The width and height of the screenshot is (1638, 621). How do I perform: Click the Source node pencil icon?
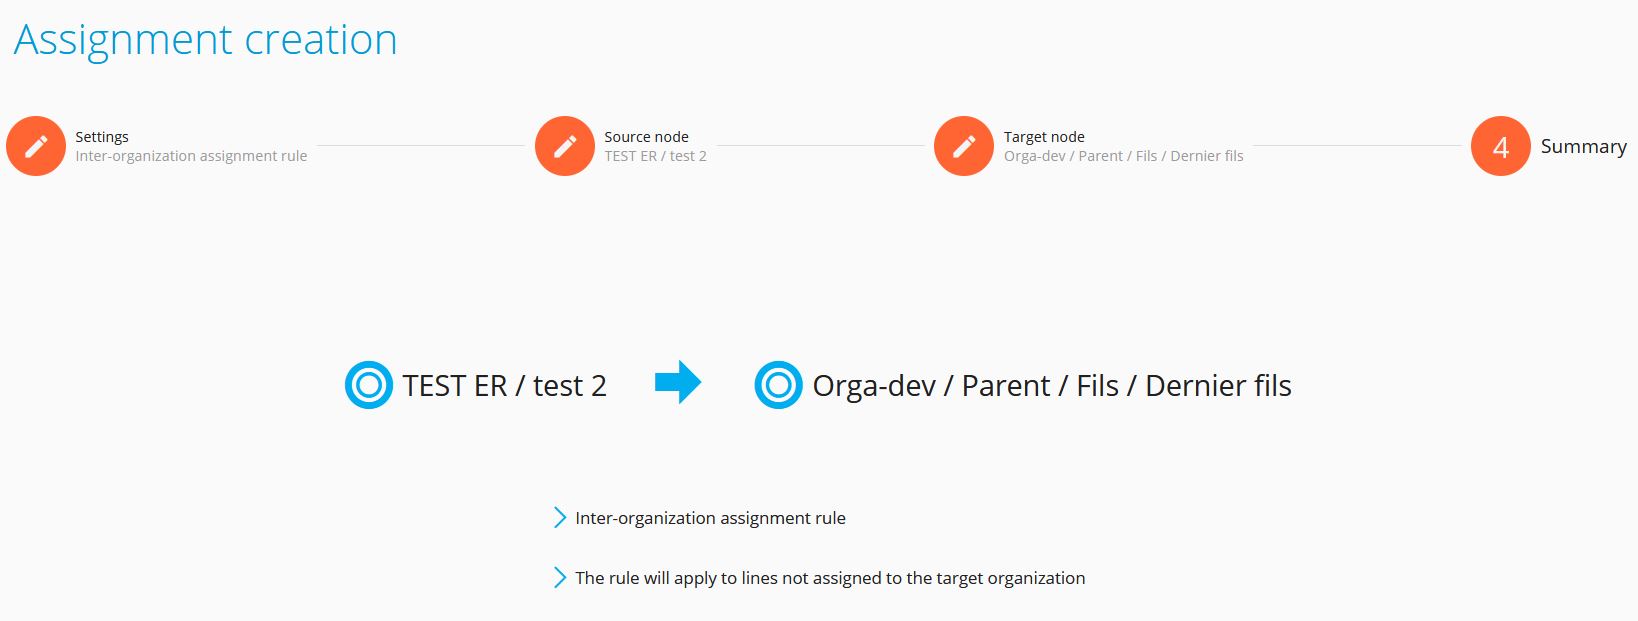point(565,146)
